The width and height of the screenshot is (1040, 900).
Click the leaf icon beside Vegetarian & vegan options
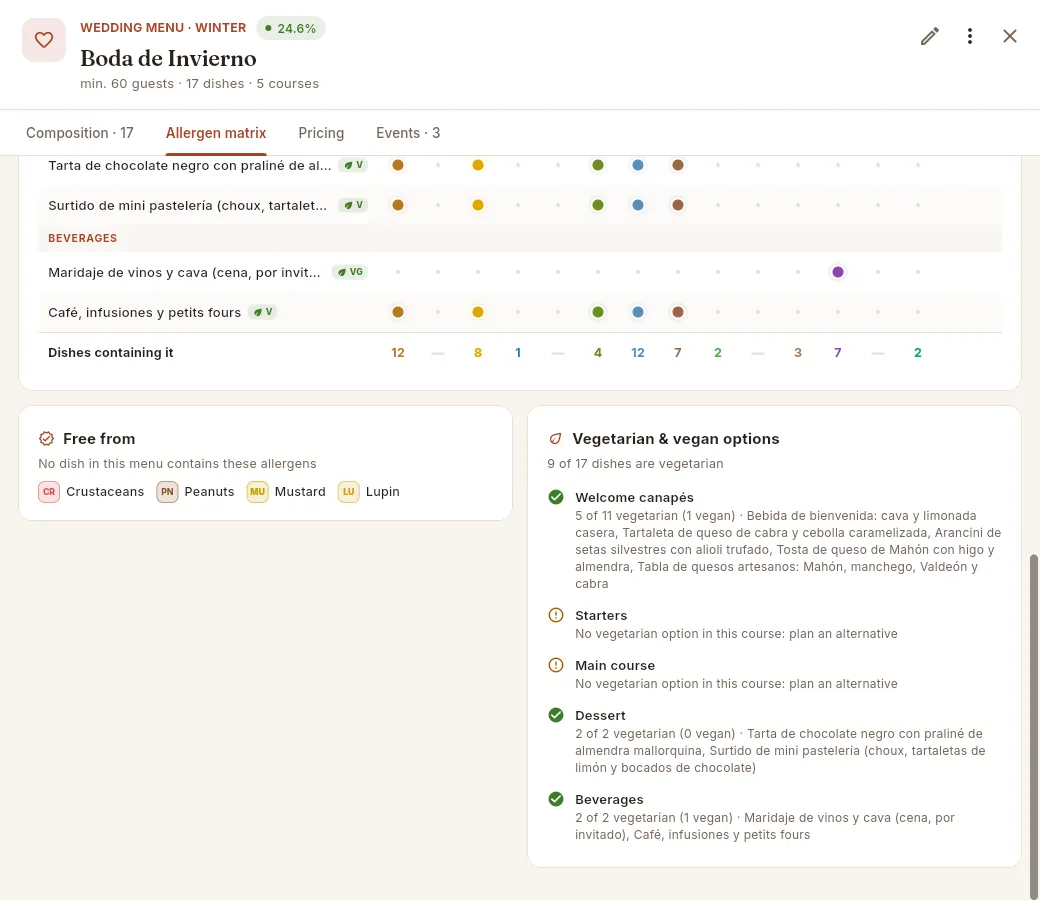[x=555, y=438]
